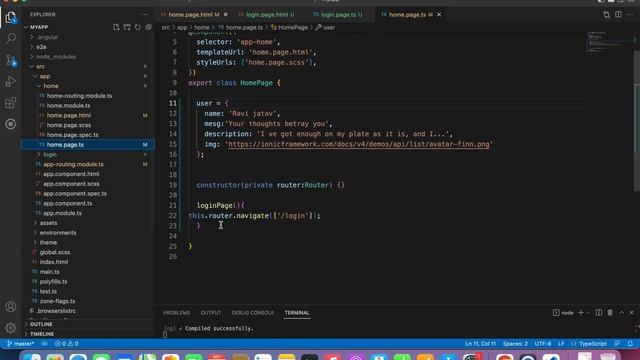640x360 pixels.
Task: Open the PROBLEMS panel tab
Action: click(x=177, y=313)
